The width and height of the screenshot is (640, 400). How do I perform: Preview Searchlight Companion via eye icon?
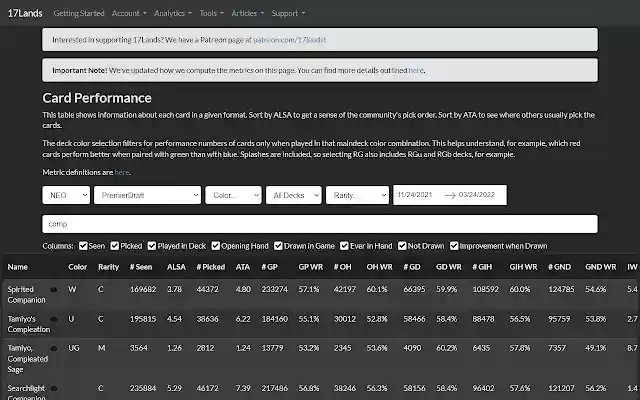(x=53, y=388)
